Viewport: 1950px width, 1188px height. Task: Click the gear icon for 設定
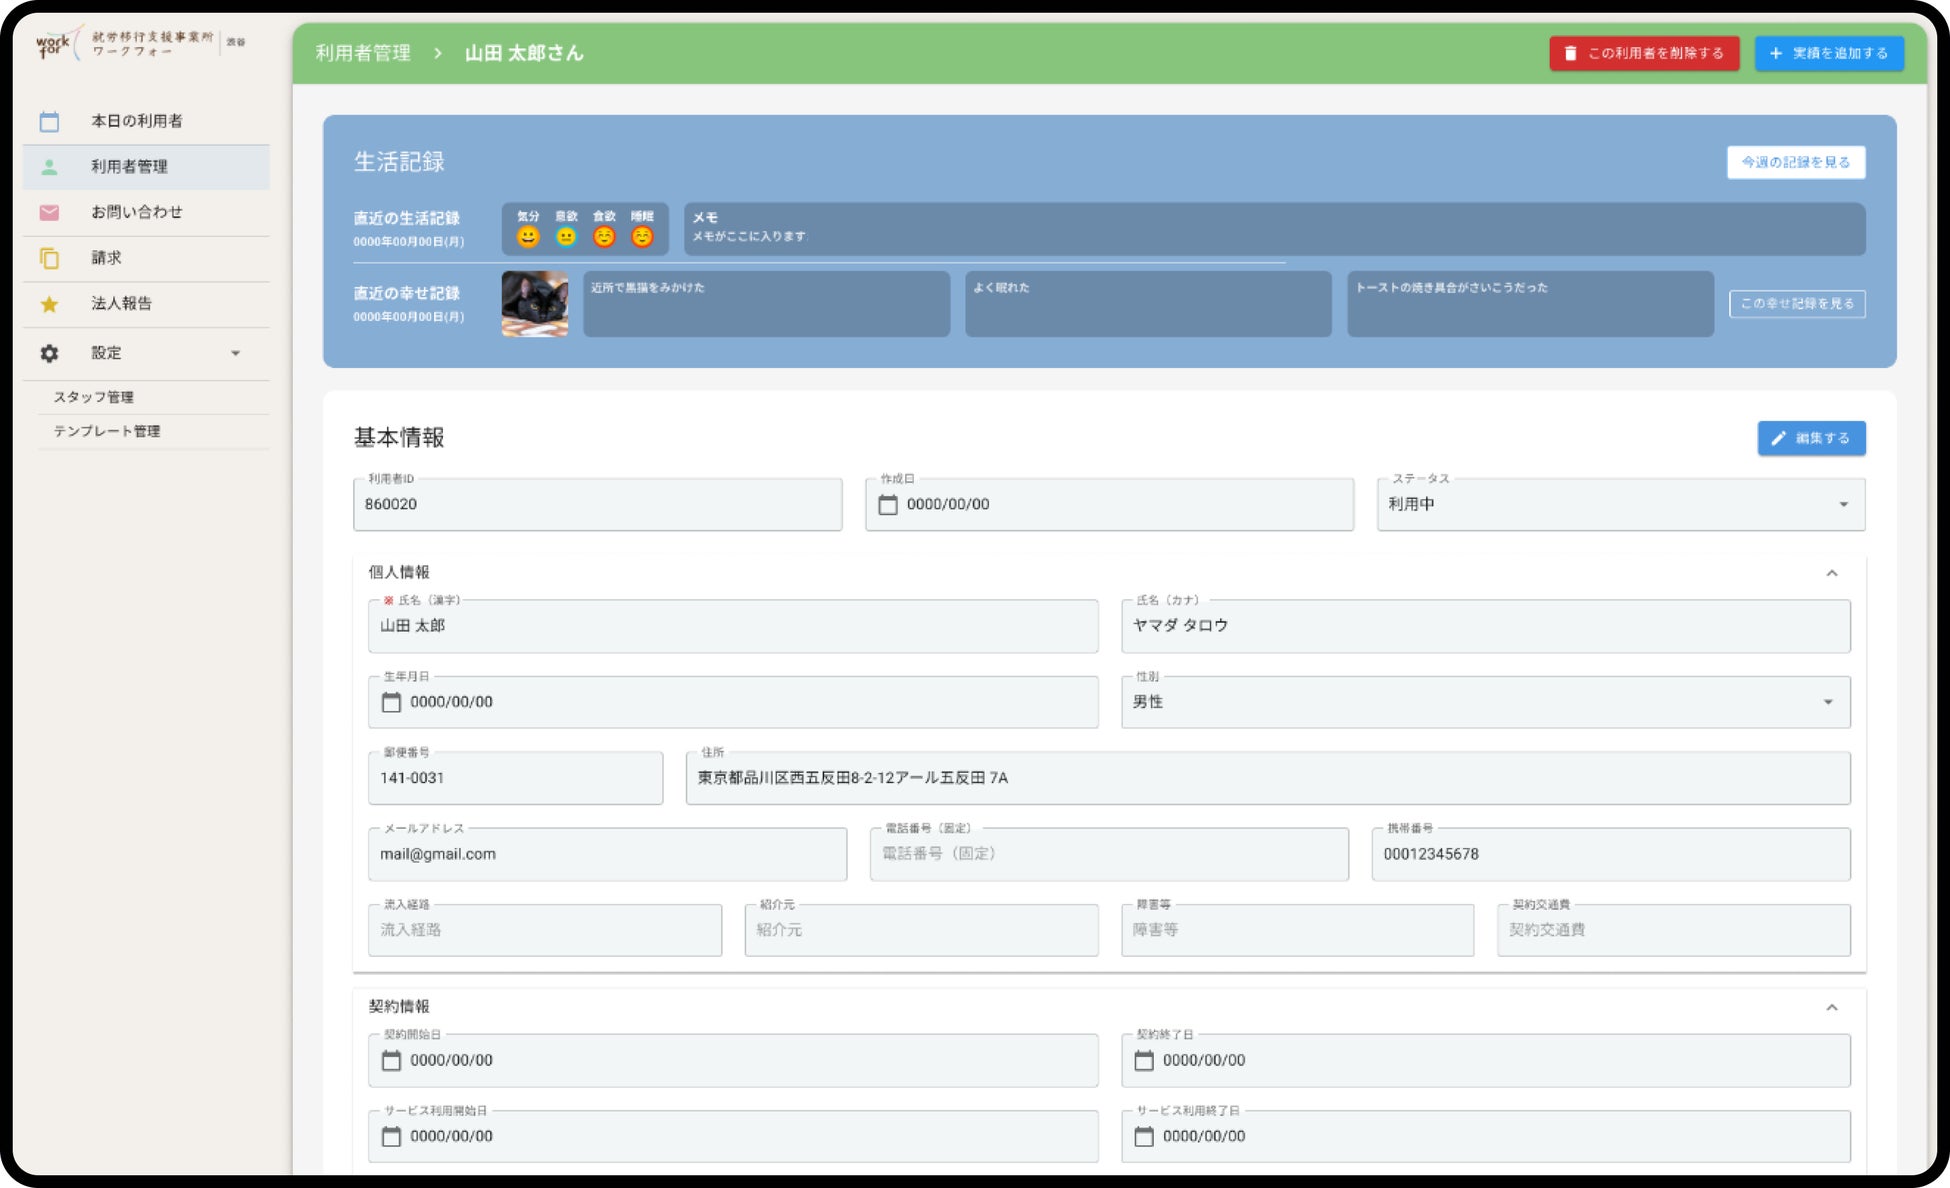tap(49, 353)
